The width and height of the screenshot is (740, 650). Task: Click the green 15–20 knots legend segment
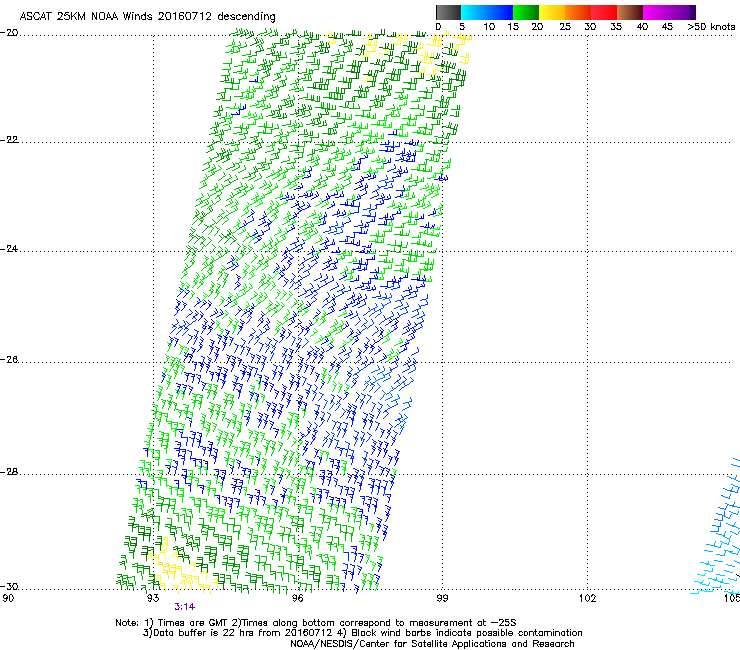coord(526,12)
